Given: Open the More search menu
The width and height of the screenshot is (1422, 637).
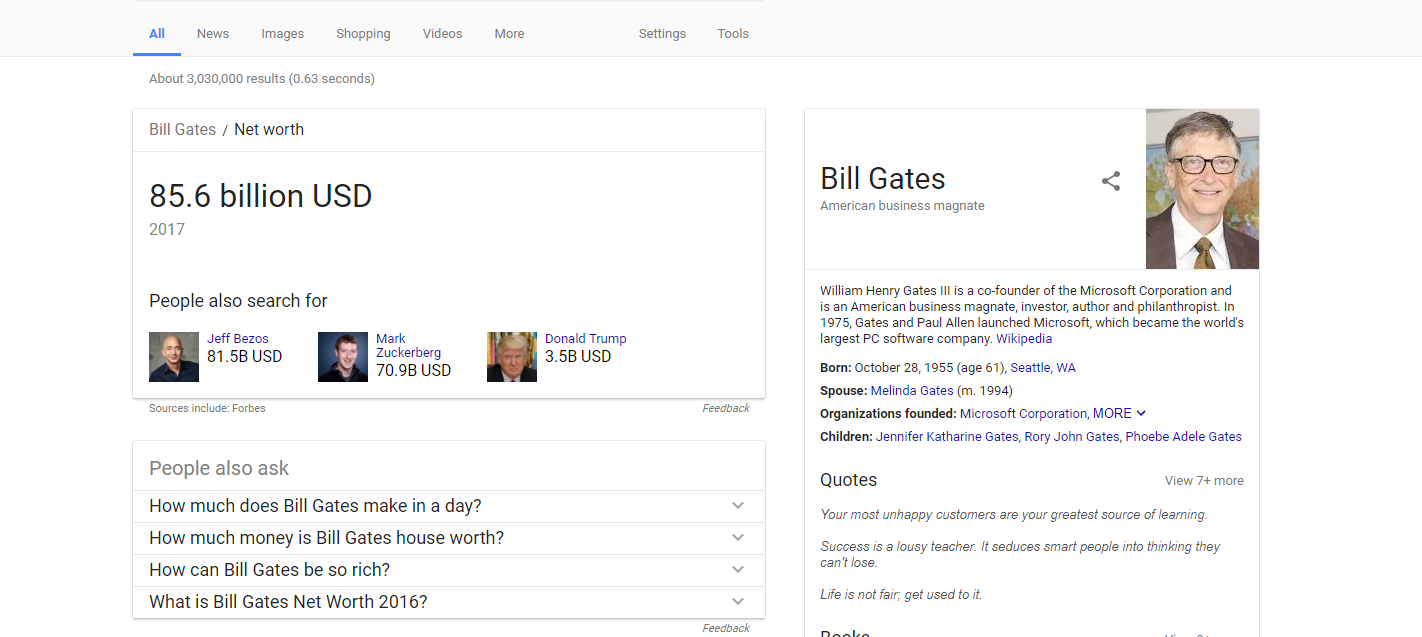Looking at the screenshot, I should pyautogui.click(x=509, y=34).
